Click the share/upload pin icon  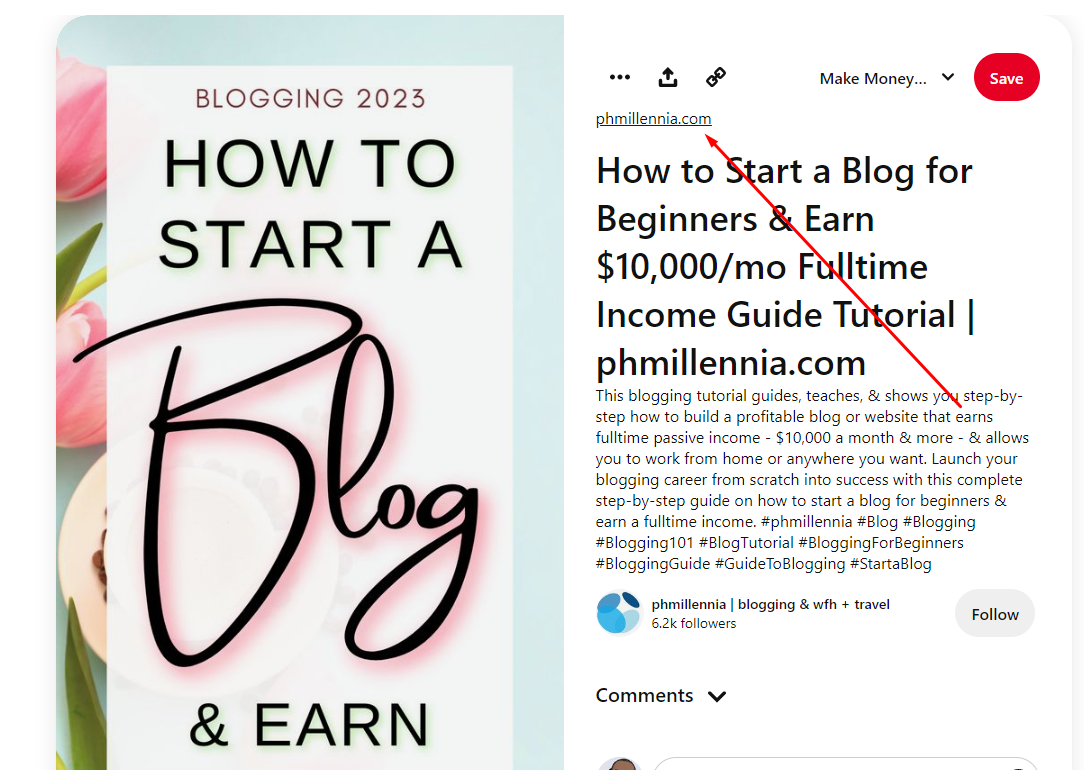click(667, 77)
